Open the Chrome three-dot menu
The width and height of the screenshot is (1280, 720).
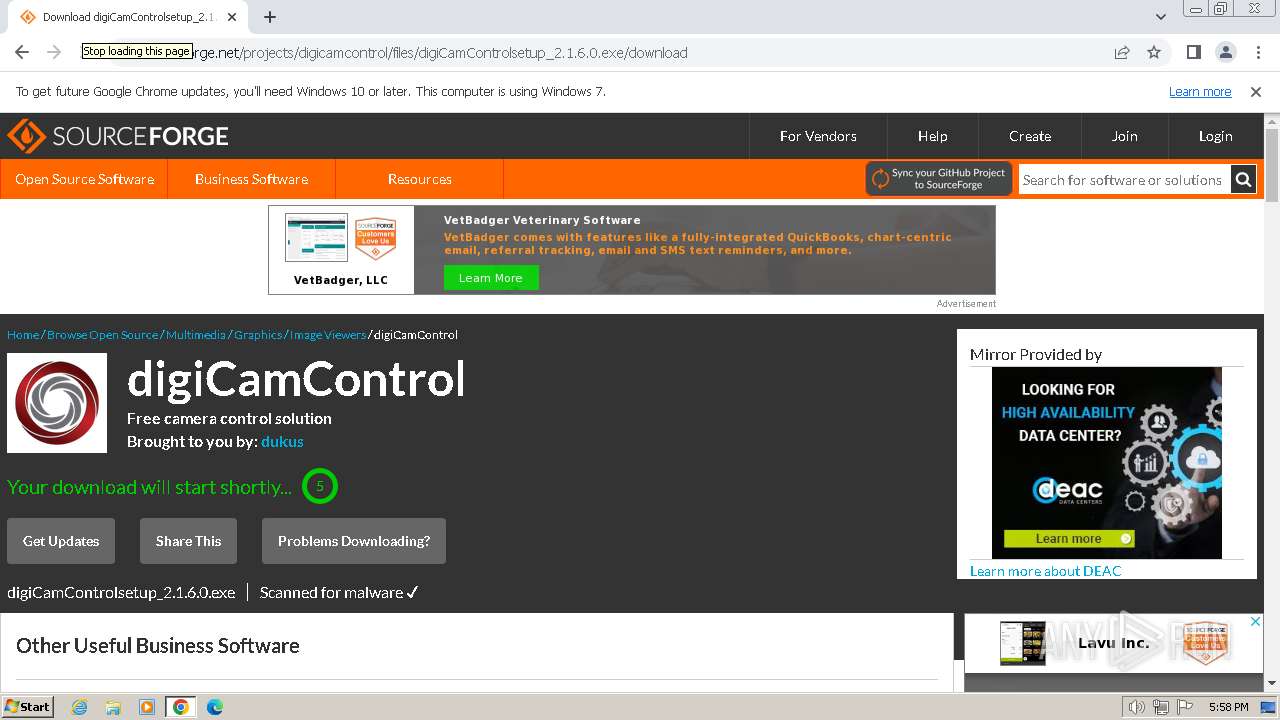pyautogui.click(x=1257, y=52)
